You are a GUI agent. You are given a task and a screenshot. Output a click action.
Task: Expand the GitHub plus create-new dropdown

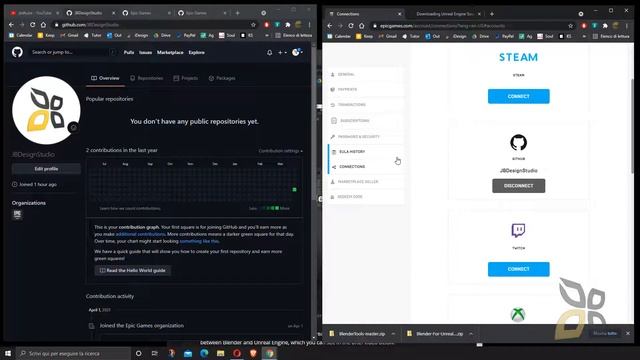[282, 53]
